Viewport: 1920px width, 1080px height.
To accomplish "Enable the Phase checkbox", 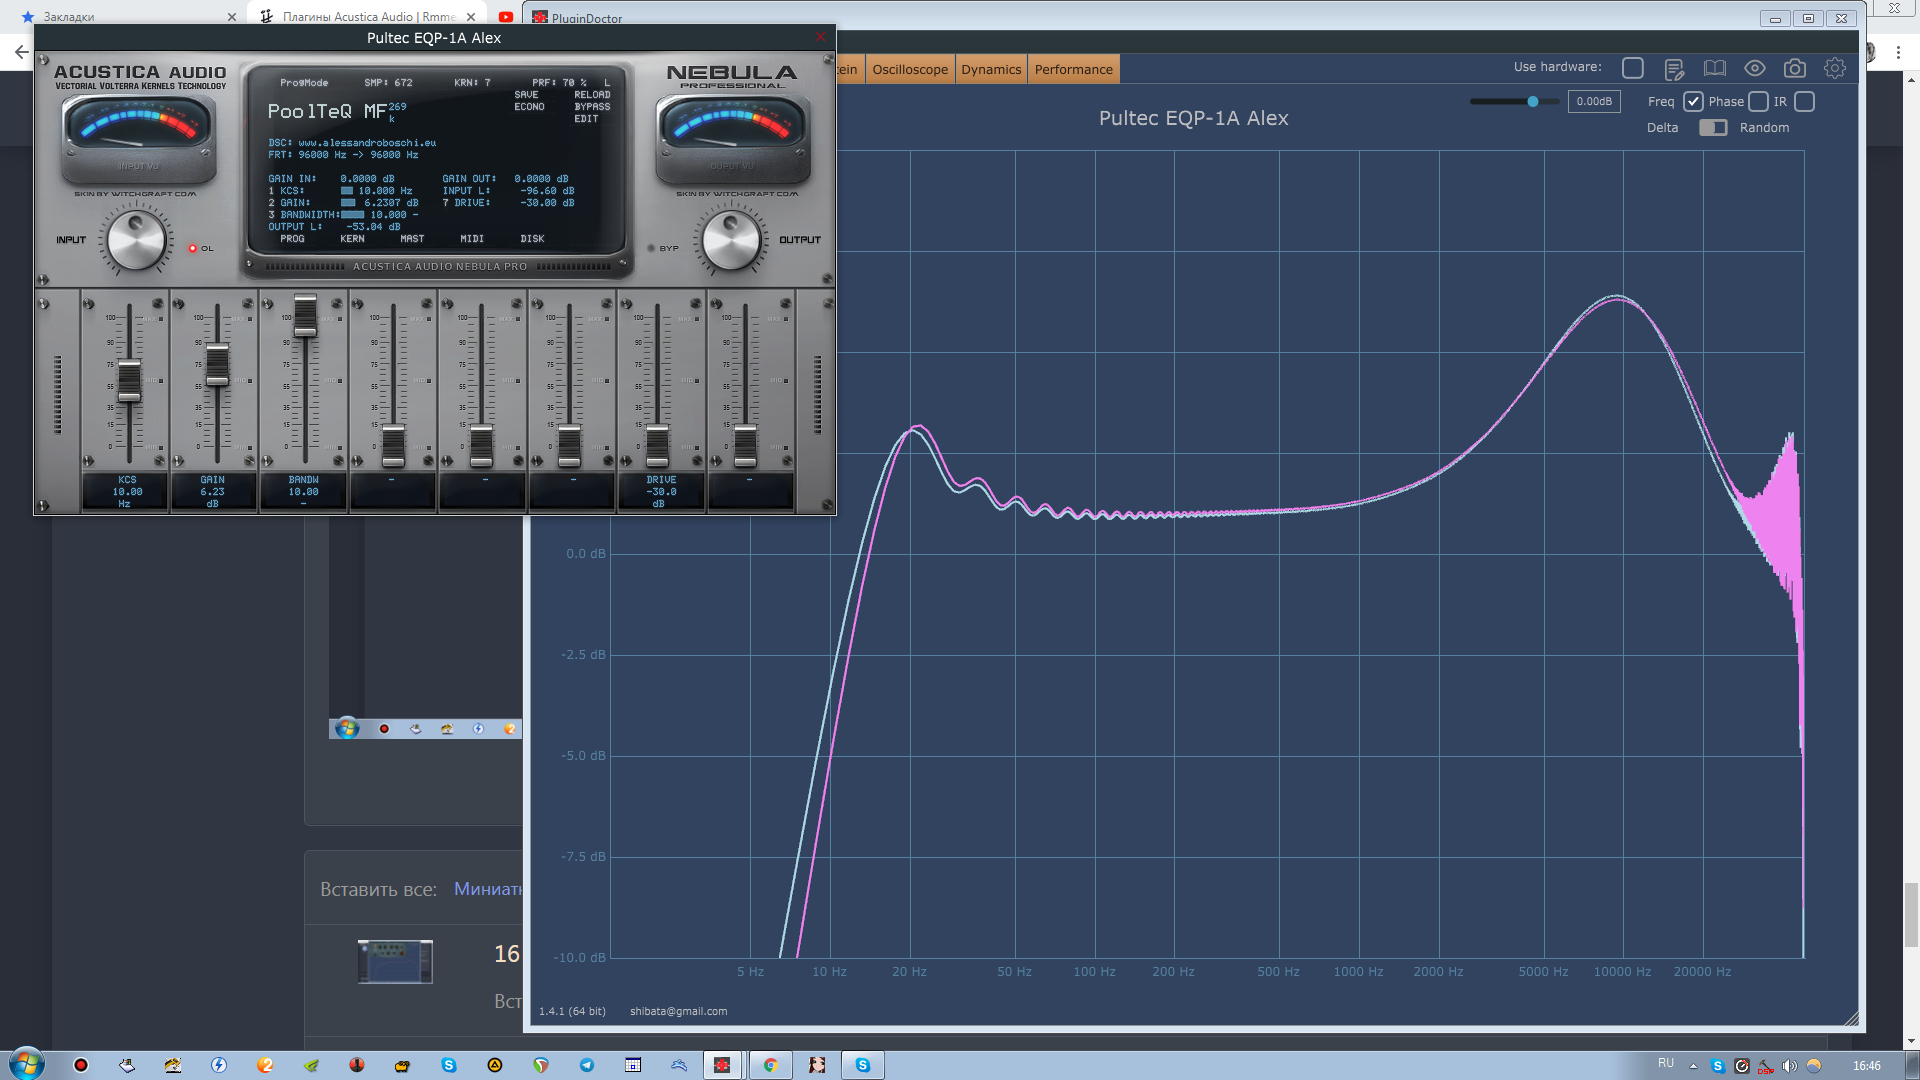I will [1758, 101].
